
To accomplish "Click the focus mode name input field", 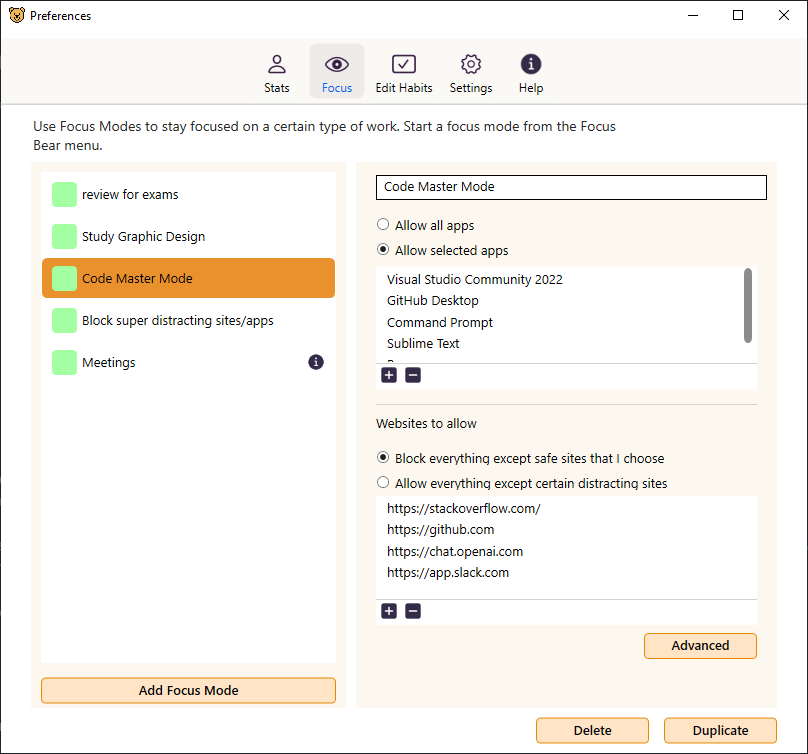I will pos(571,187).
